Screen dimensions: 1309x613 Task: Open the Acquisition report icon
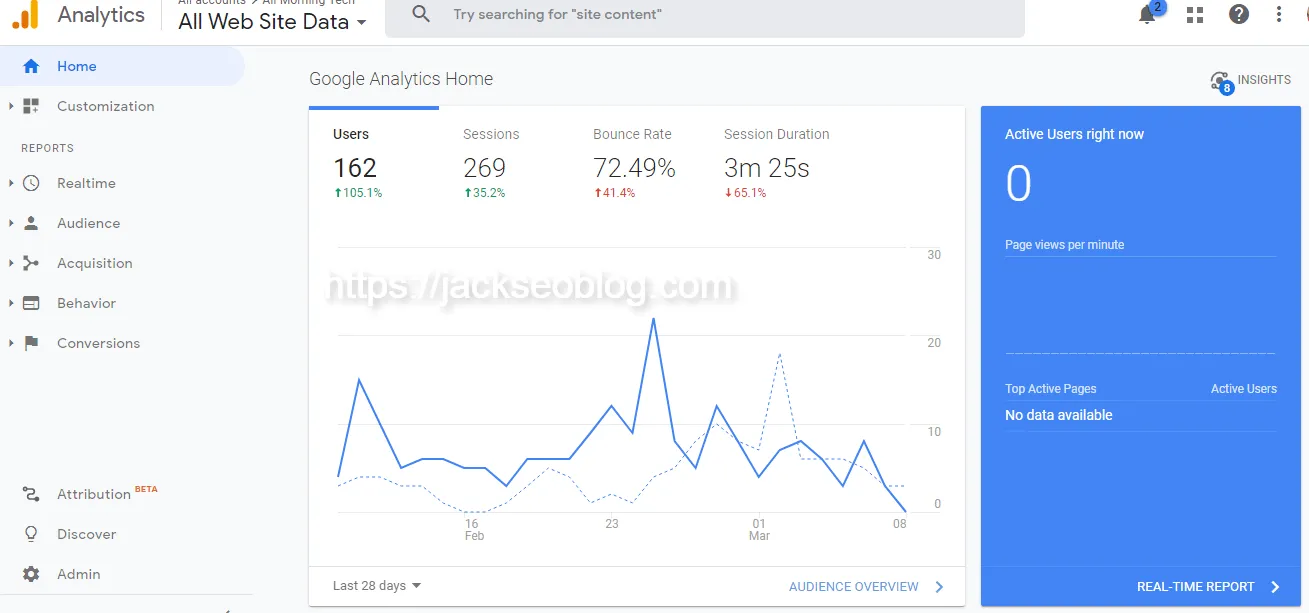(31, 263)
